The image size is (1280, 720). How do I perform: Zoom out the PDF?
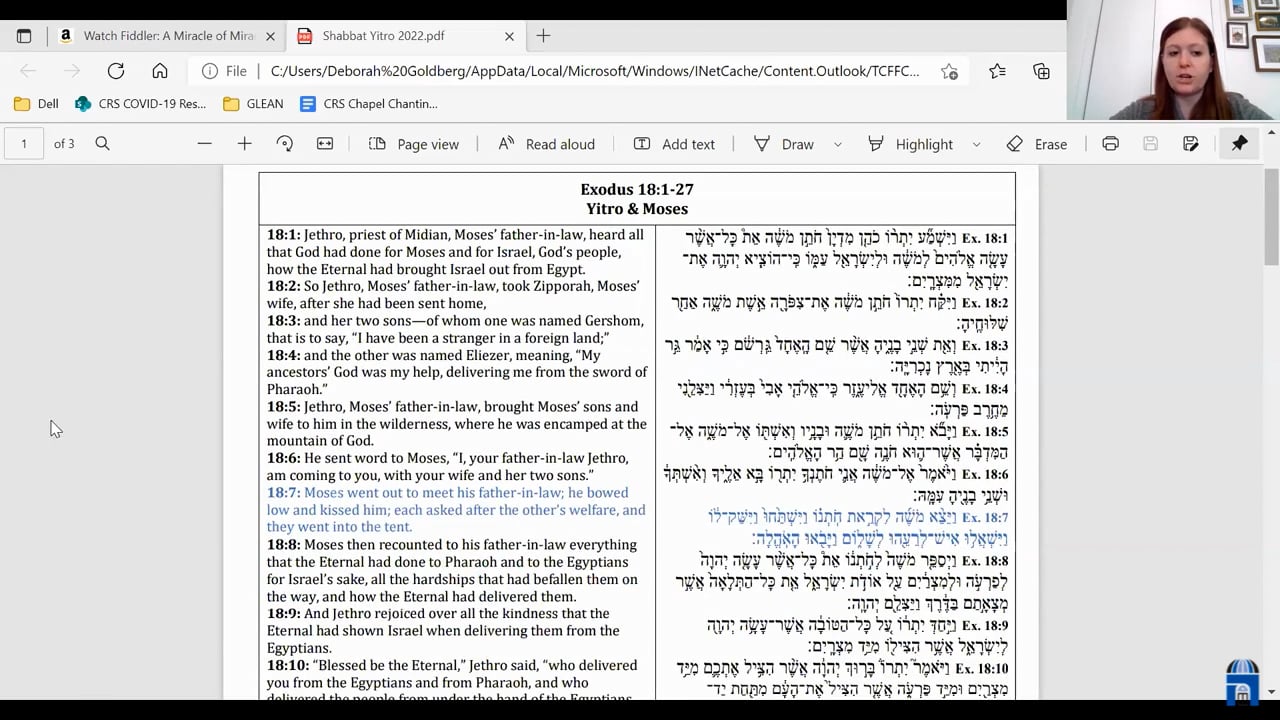pos(204,144)
